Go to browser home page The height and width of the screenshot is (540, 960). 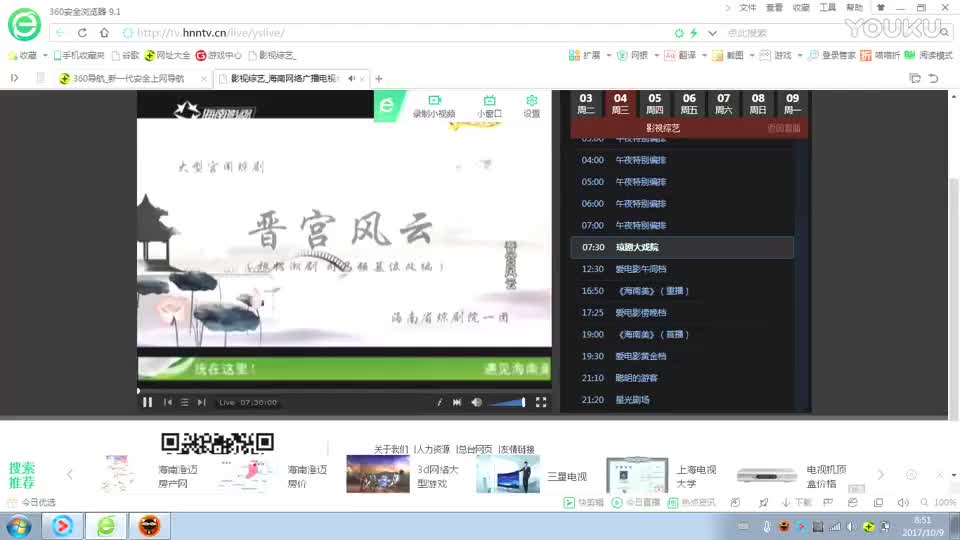[104, 32]
